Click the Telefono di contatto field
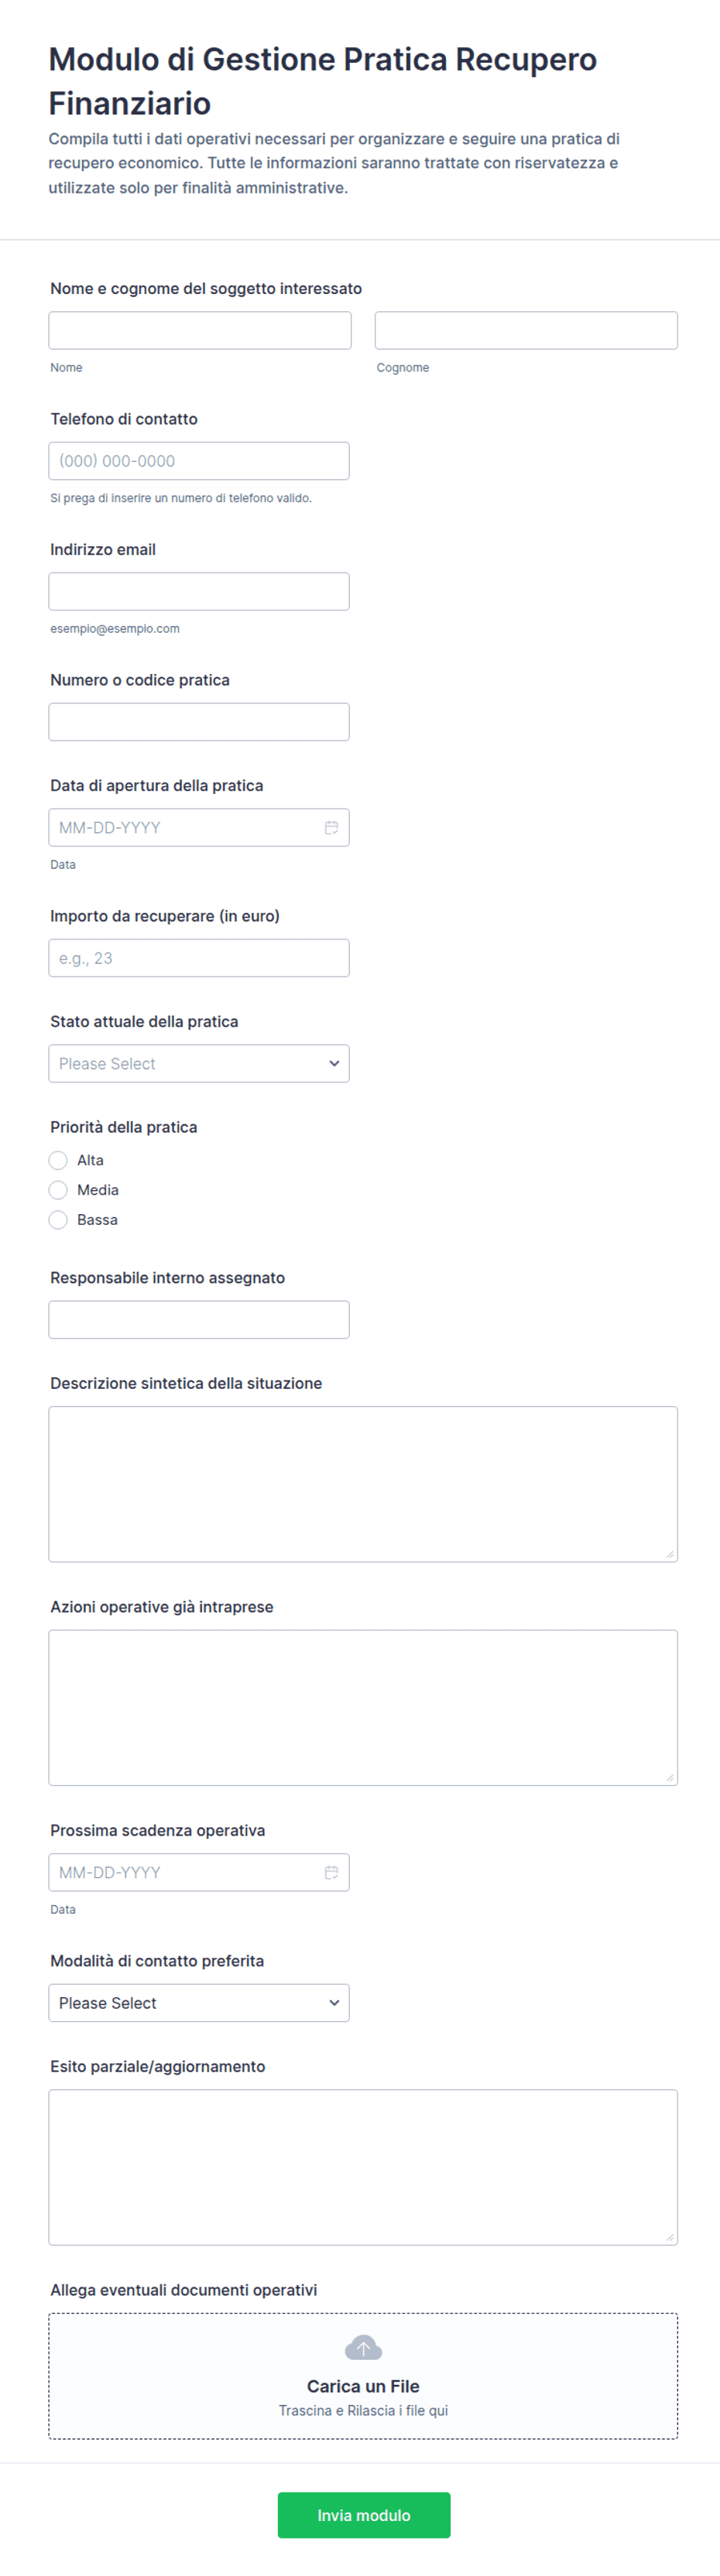This screenshot has width=720, height=2576. pyautogui.click(x=199, y=461)
